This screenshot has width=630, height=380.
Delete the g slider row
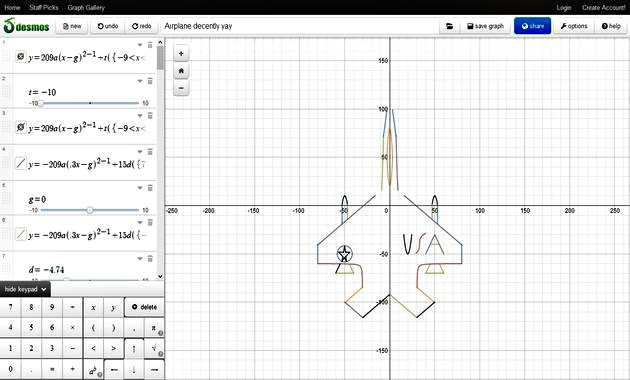[150, 188]
